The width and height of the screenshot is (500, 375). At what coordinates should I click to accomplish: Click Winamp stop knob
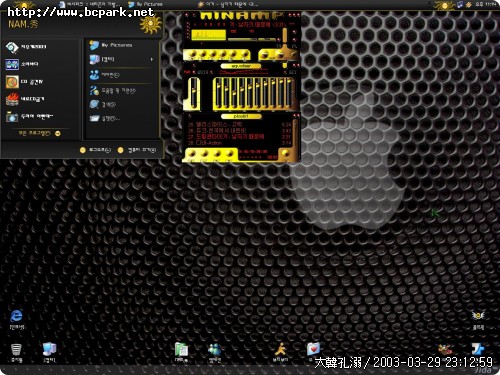[223, 54]
